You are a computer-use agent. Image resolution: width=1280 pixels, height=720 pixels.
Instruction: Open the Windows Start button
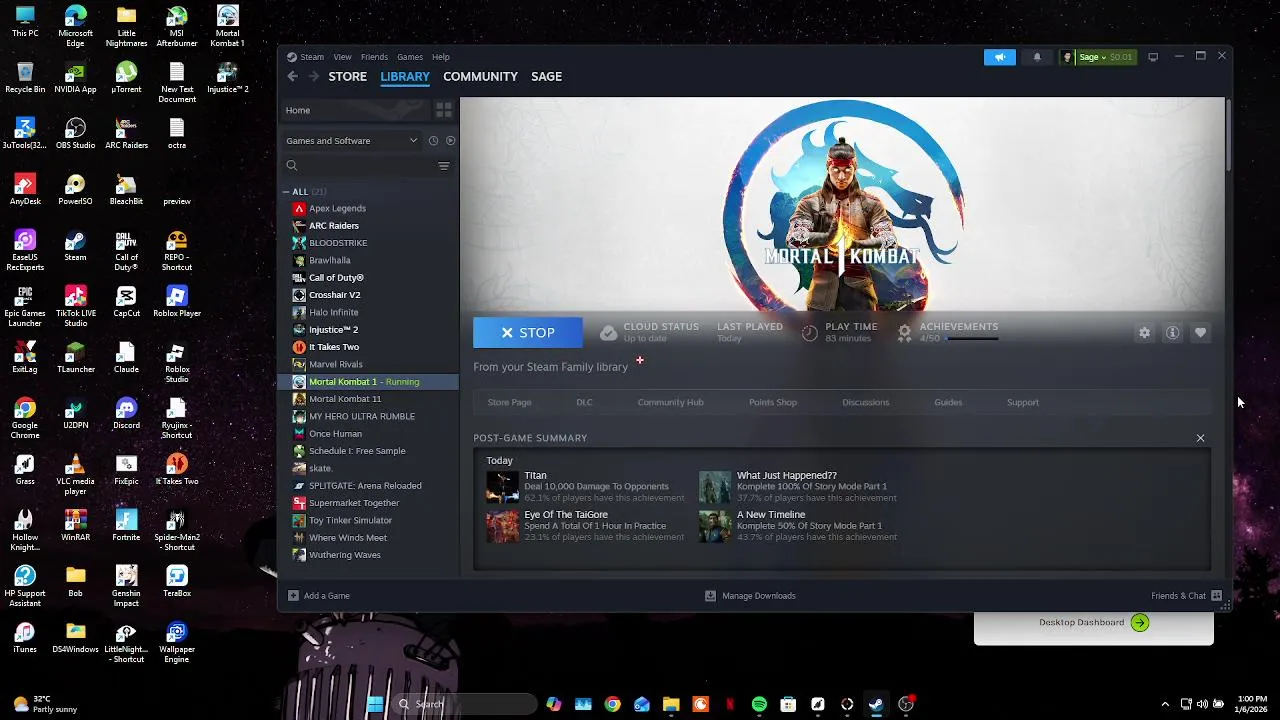pos(375,704)
